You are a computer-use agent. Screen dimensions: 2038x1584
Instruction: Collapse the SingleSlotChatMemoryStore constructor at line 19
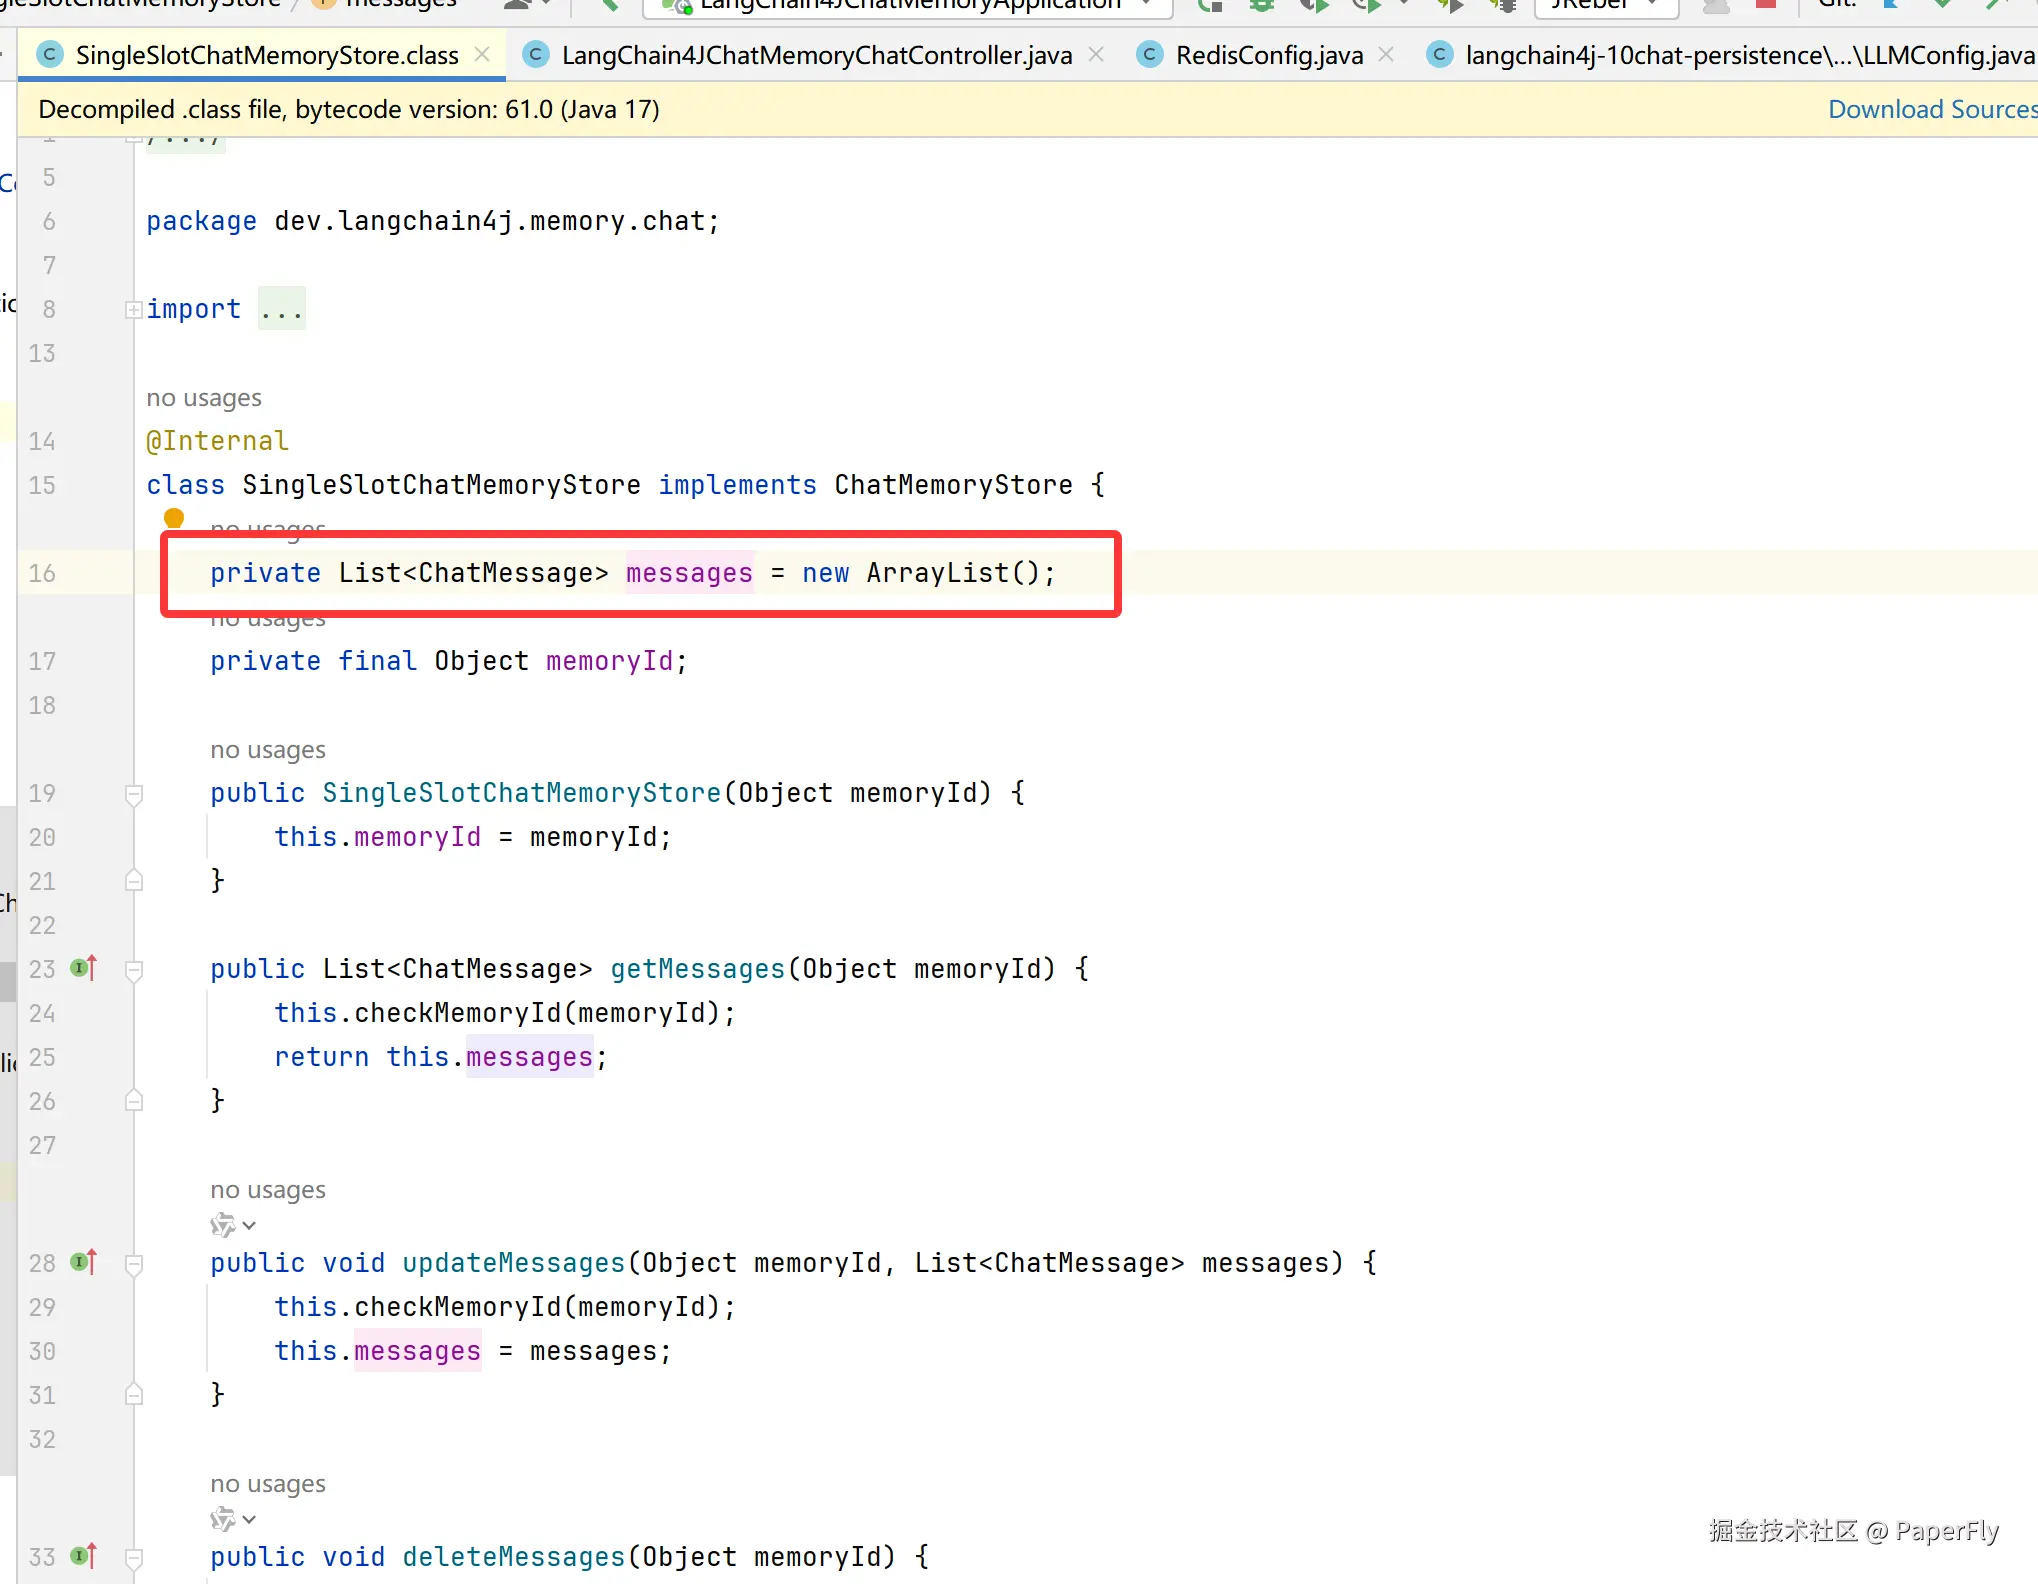point(134,794)
